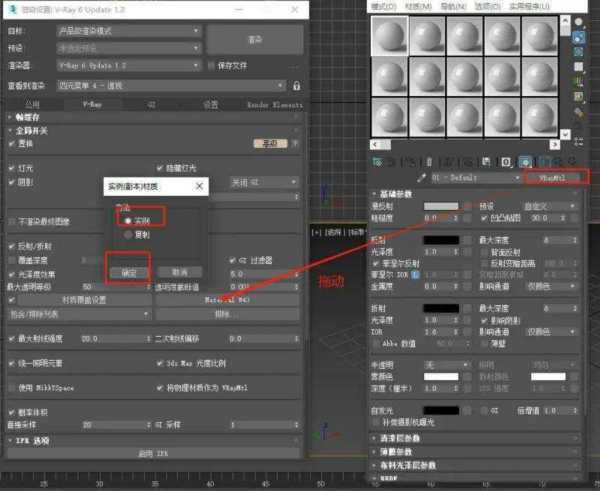Click the Start IPR (启用 IPR) button
The image size is (600, 491).
(x=153, y=454)
